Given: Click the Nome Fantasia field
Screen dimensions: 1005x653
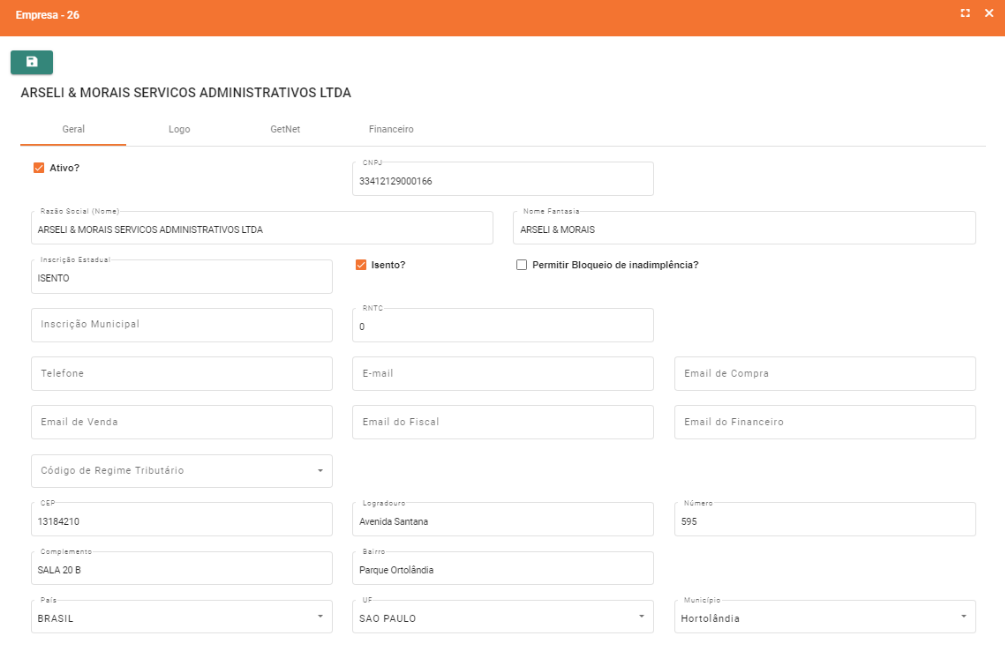Looking at the screenshot, I should coord(744,229).
